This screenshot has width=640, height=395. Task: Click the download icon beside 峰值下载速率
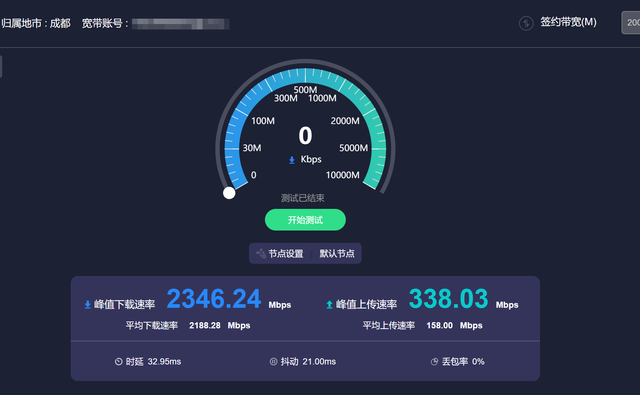87,305
